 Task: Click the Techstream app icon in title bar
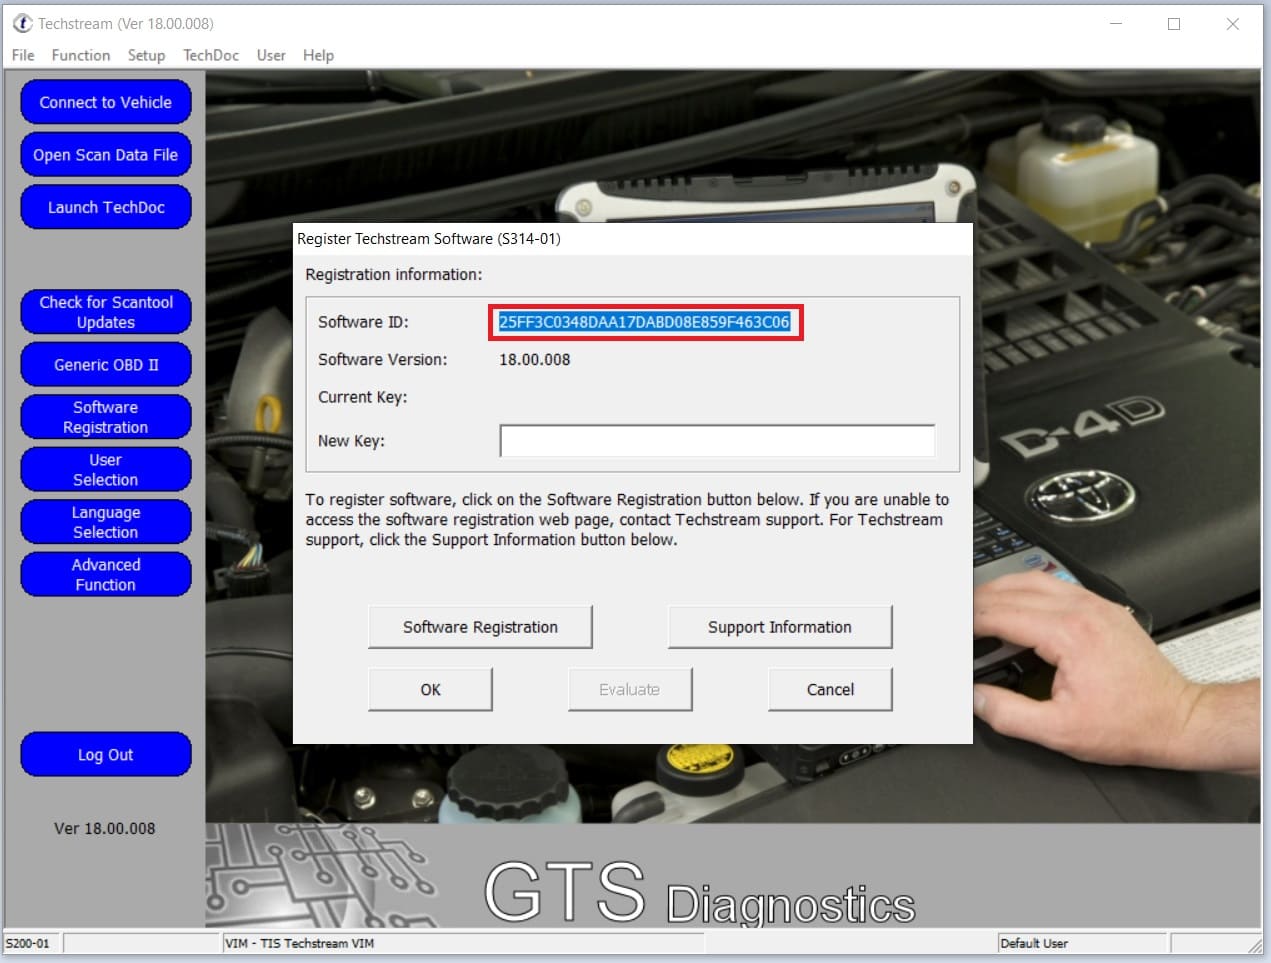[22, 23]
